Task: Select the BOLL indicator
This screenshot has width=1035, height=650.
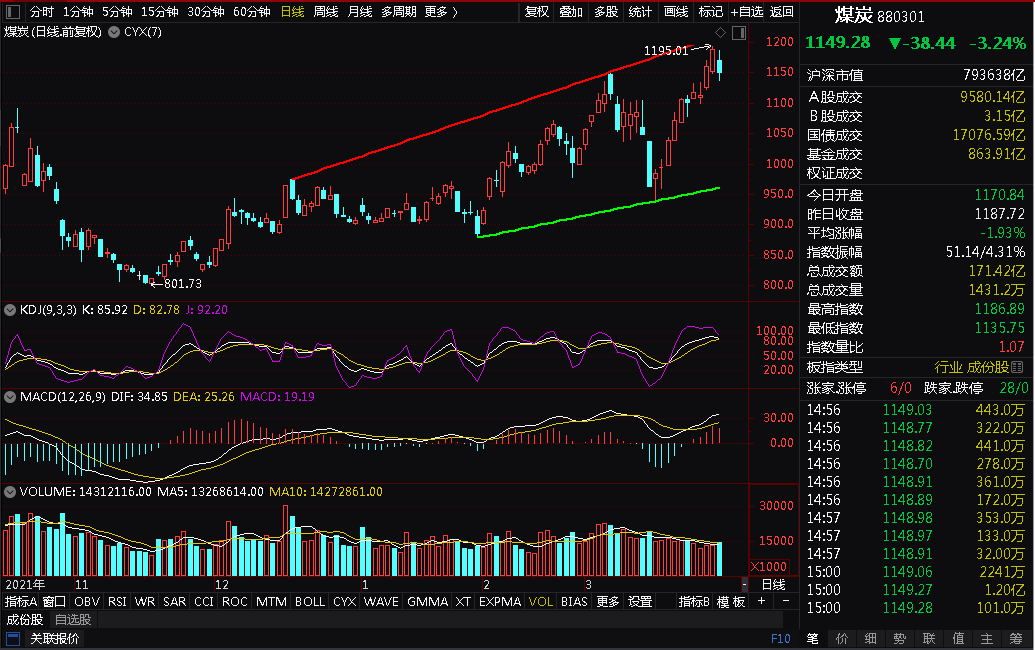Action: pyautogui.click(x=310, y=601)
